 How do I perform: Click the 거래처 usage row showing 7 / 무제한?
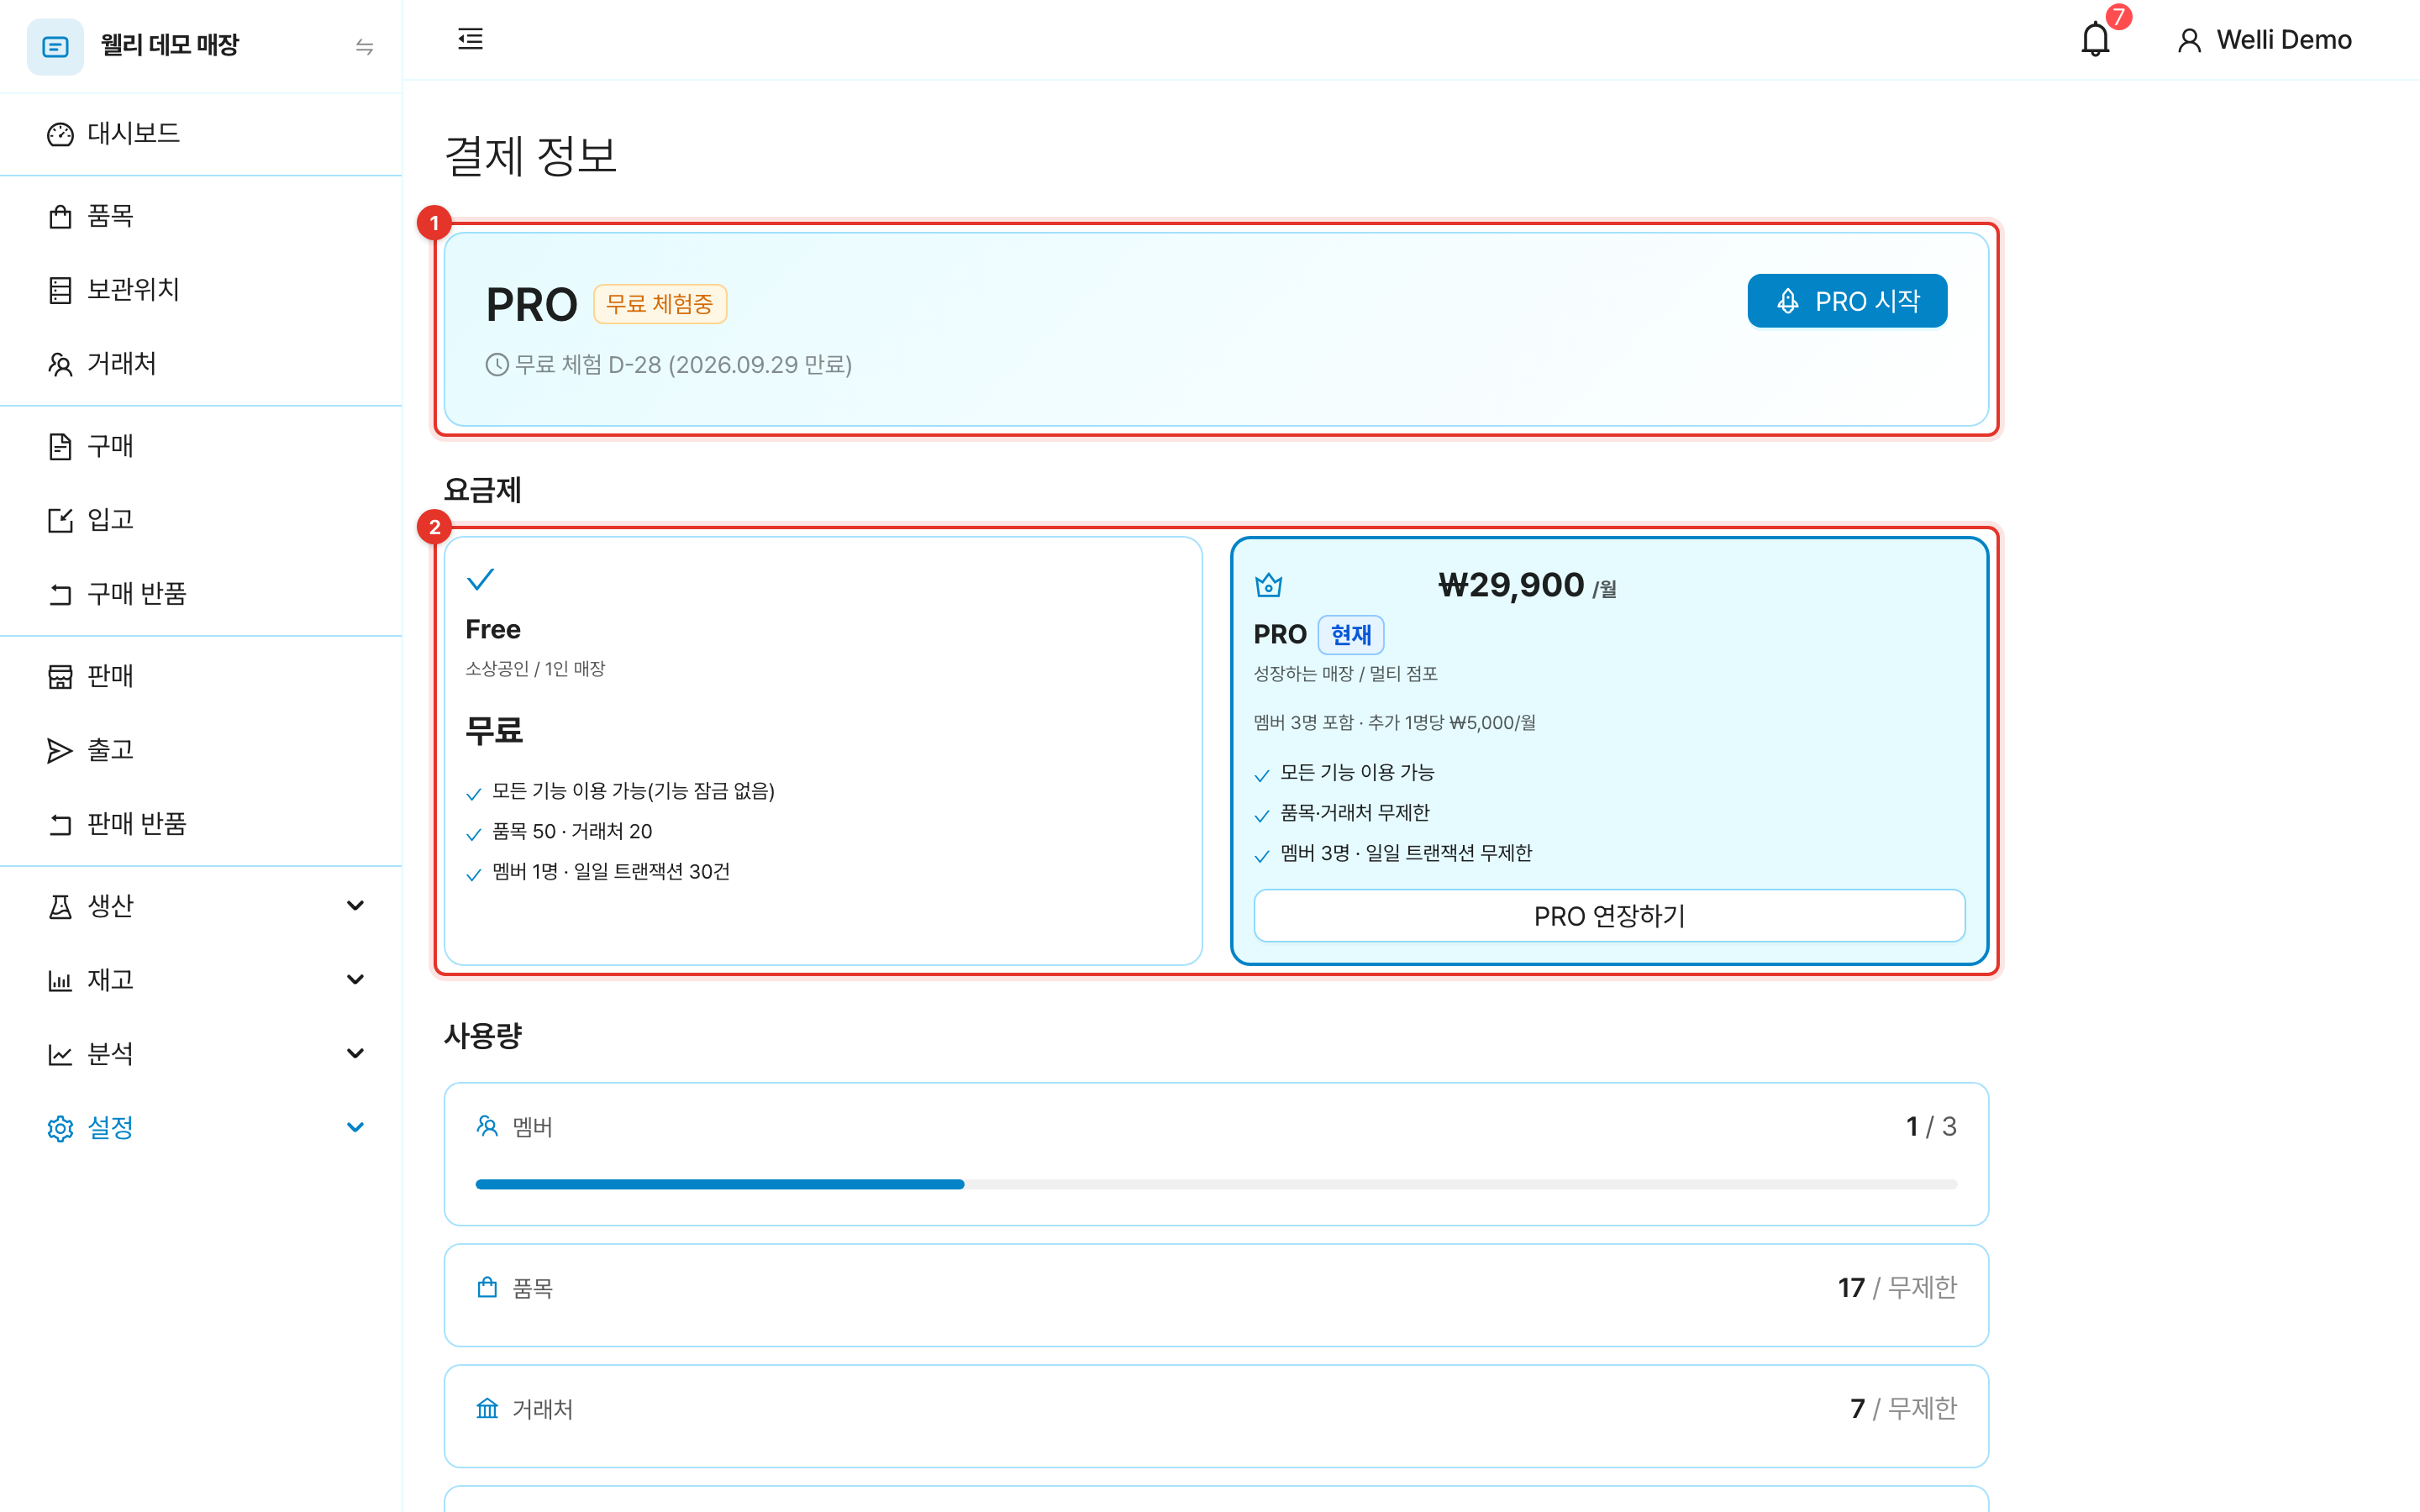point(1216,1416)
